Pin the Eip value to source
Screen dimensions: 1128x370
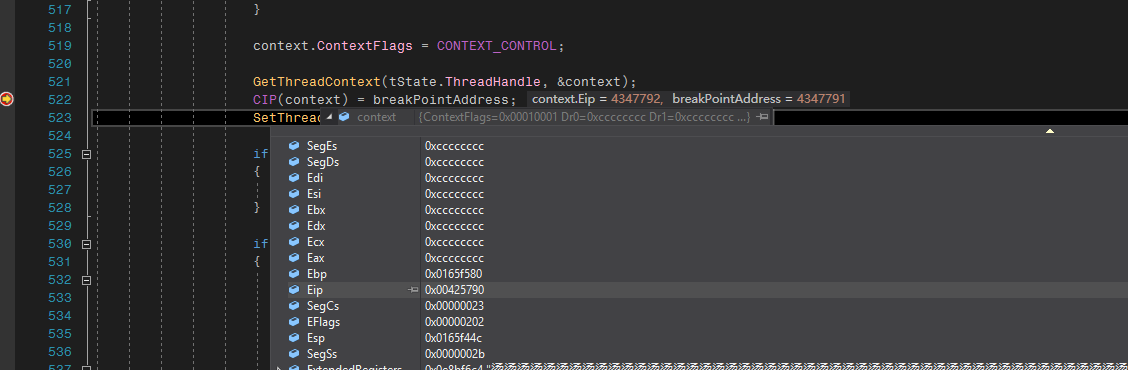tap(413, 289)
